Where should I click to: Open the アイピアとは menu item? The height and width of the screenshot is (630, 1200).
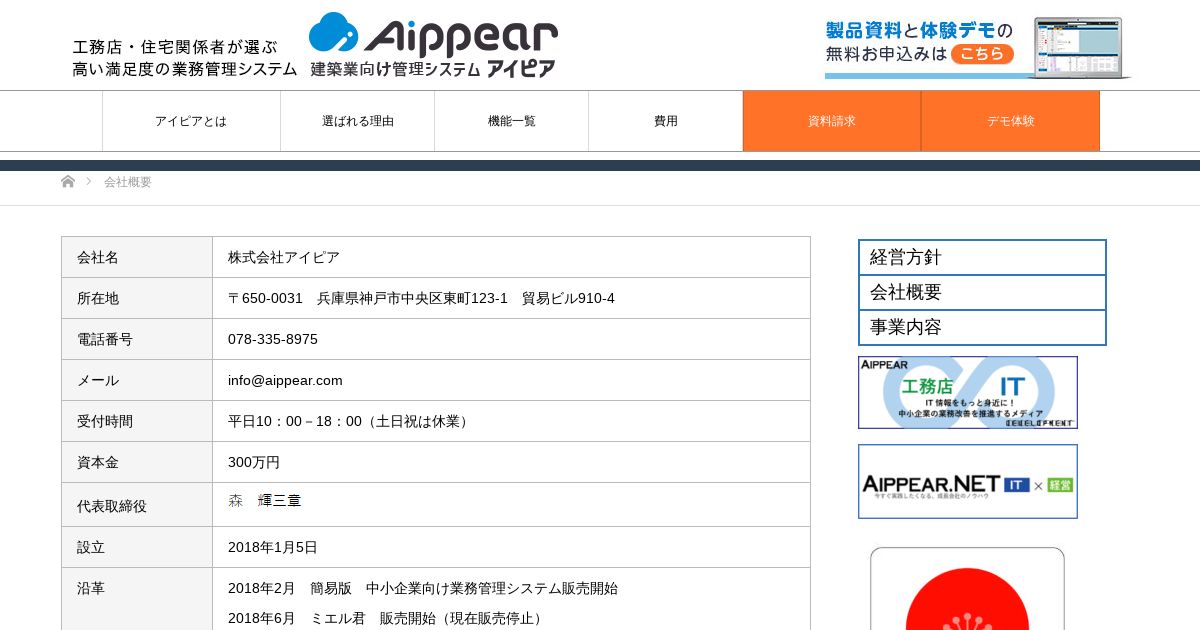(191, 121)
